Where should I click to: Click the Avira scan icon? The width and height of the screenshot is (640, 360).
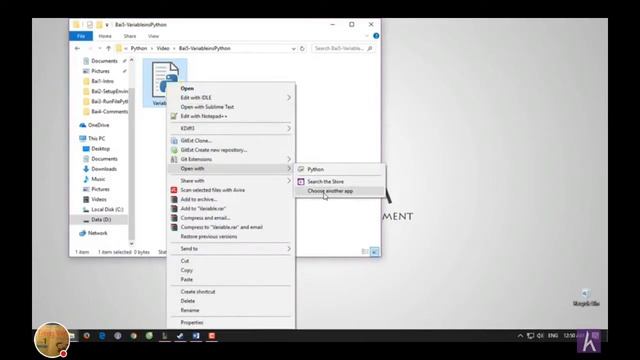tap(174, 190)
